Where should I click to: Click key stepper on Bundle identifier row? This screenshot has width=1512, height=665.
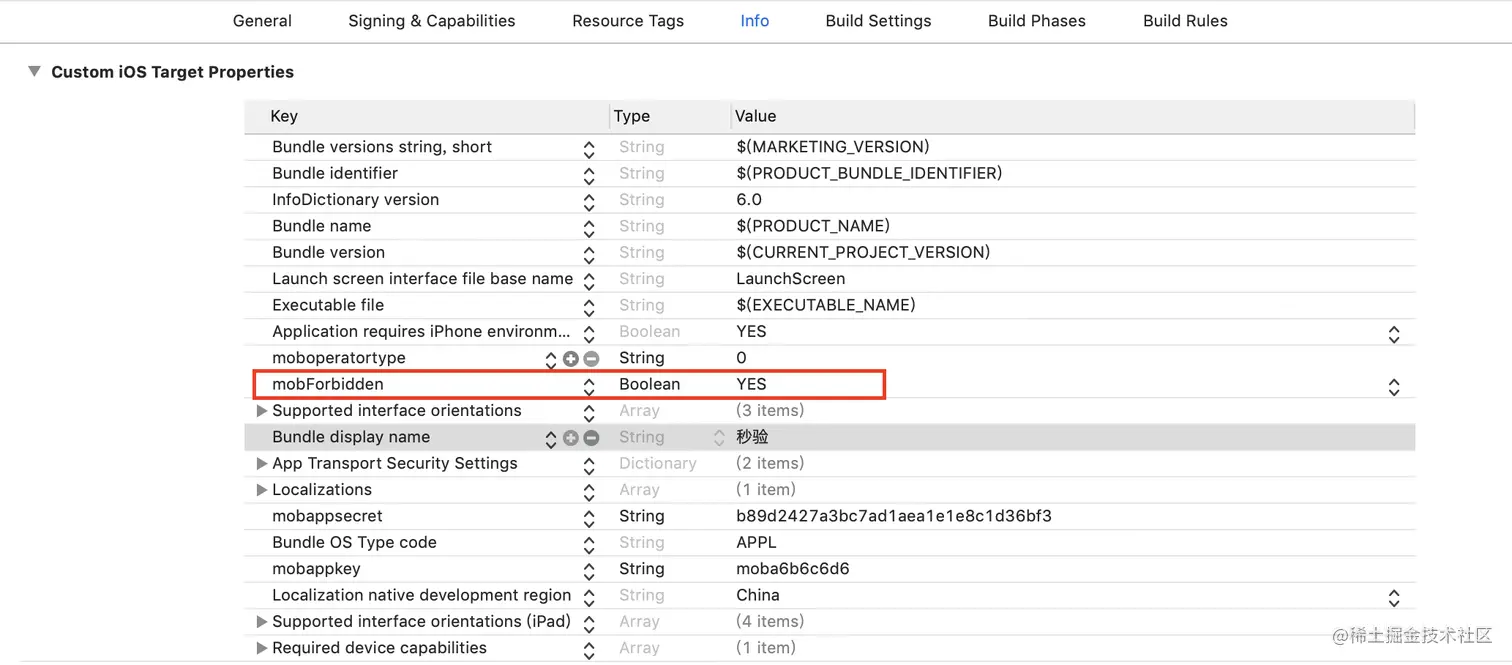[x=589, y=174]
